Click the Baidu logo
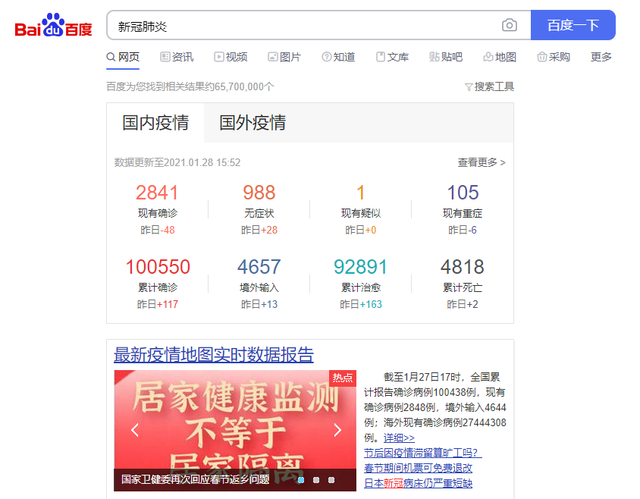 pos(53,26)
